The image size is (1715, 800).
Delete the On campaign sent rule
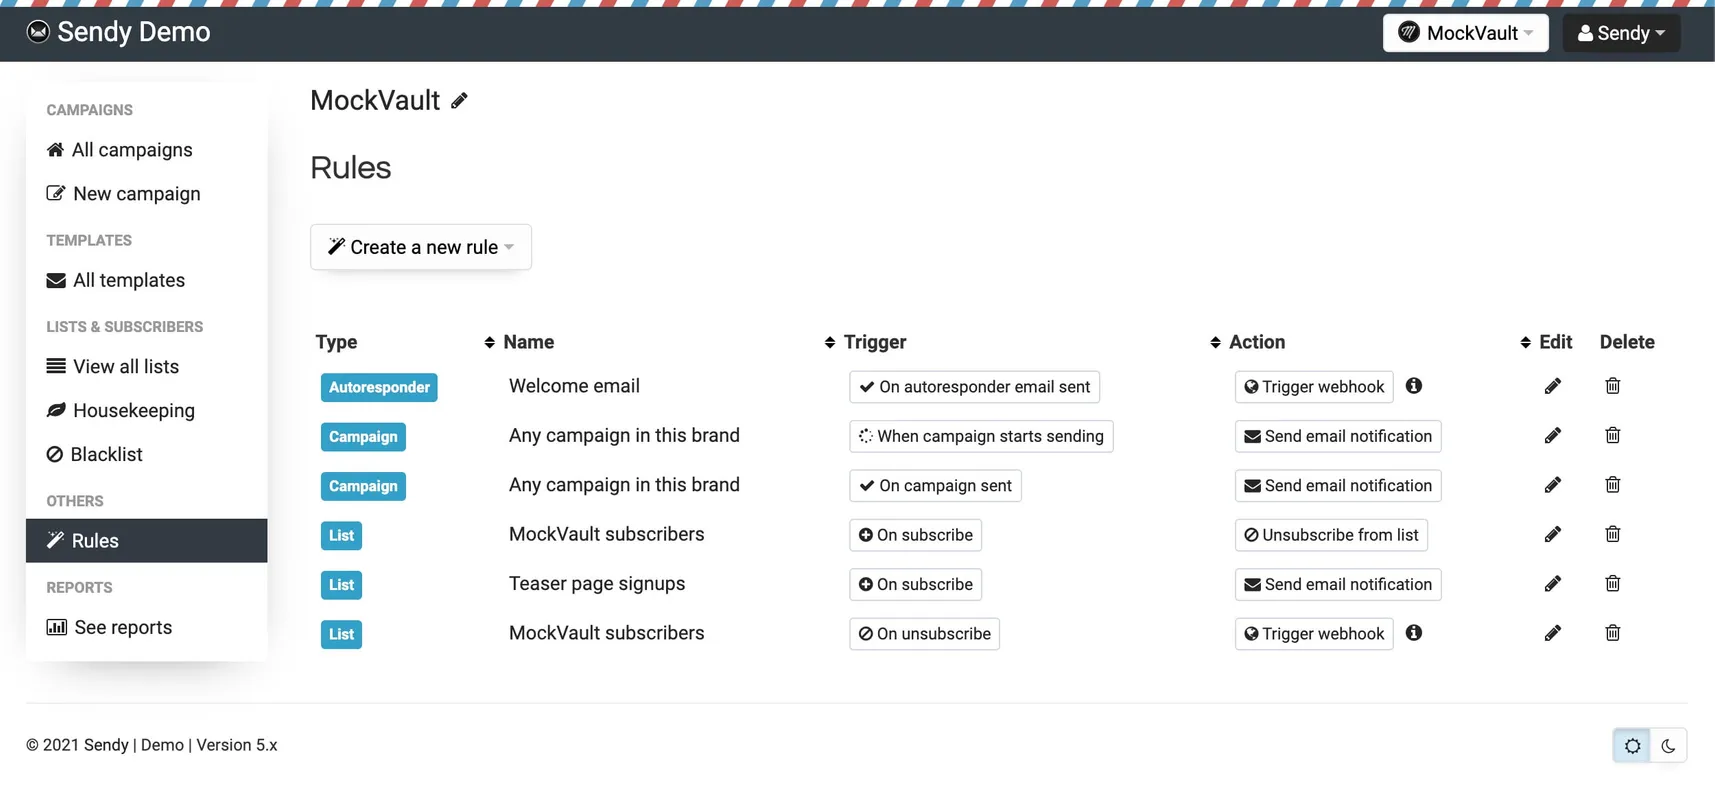pos(1612,485)
